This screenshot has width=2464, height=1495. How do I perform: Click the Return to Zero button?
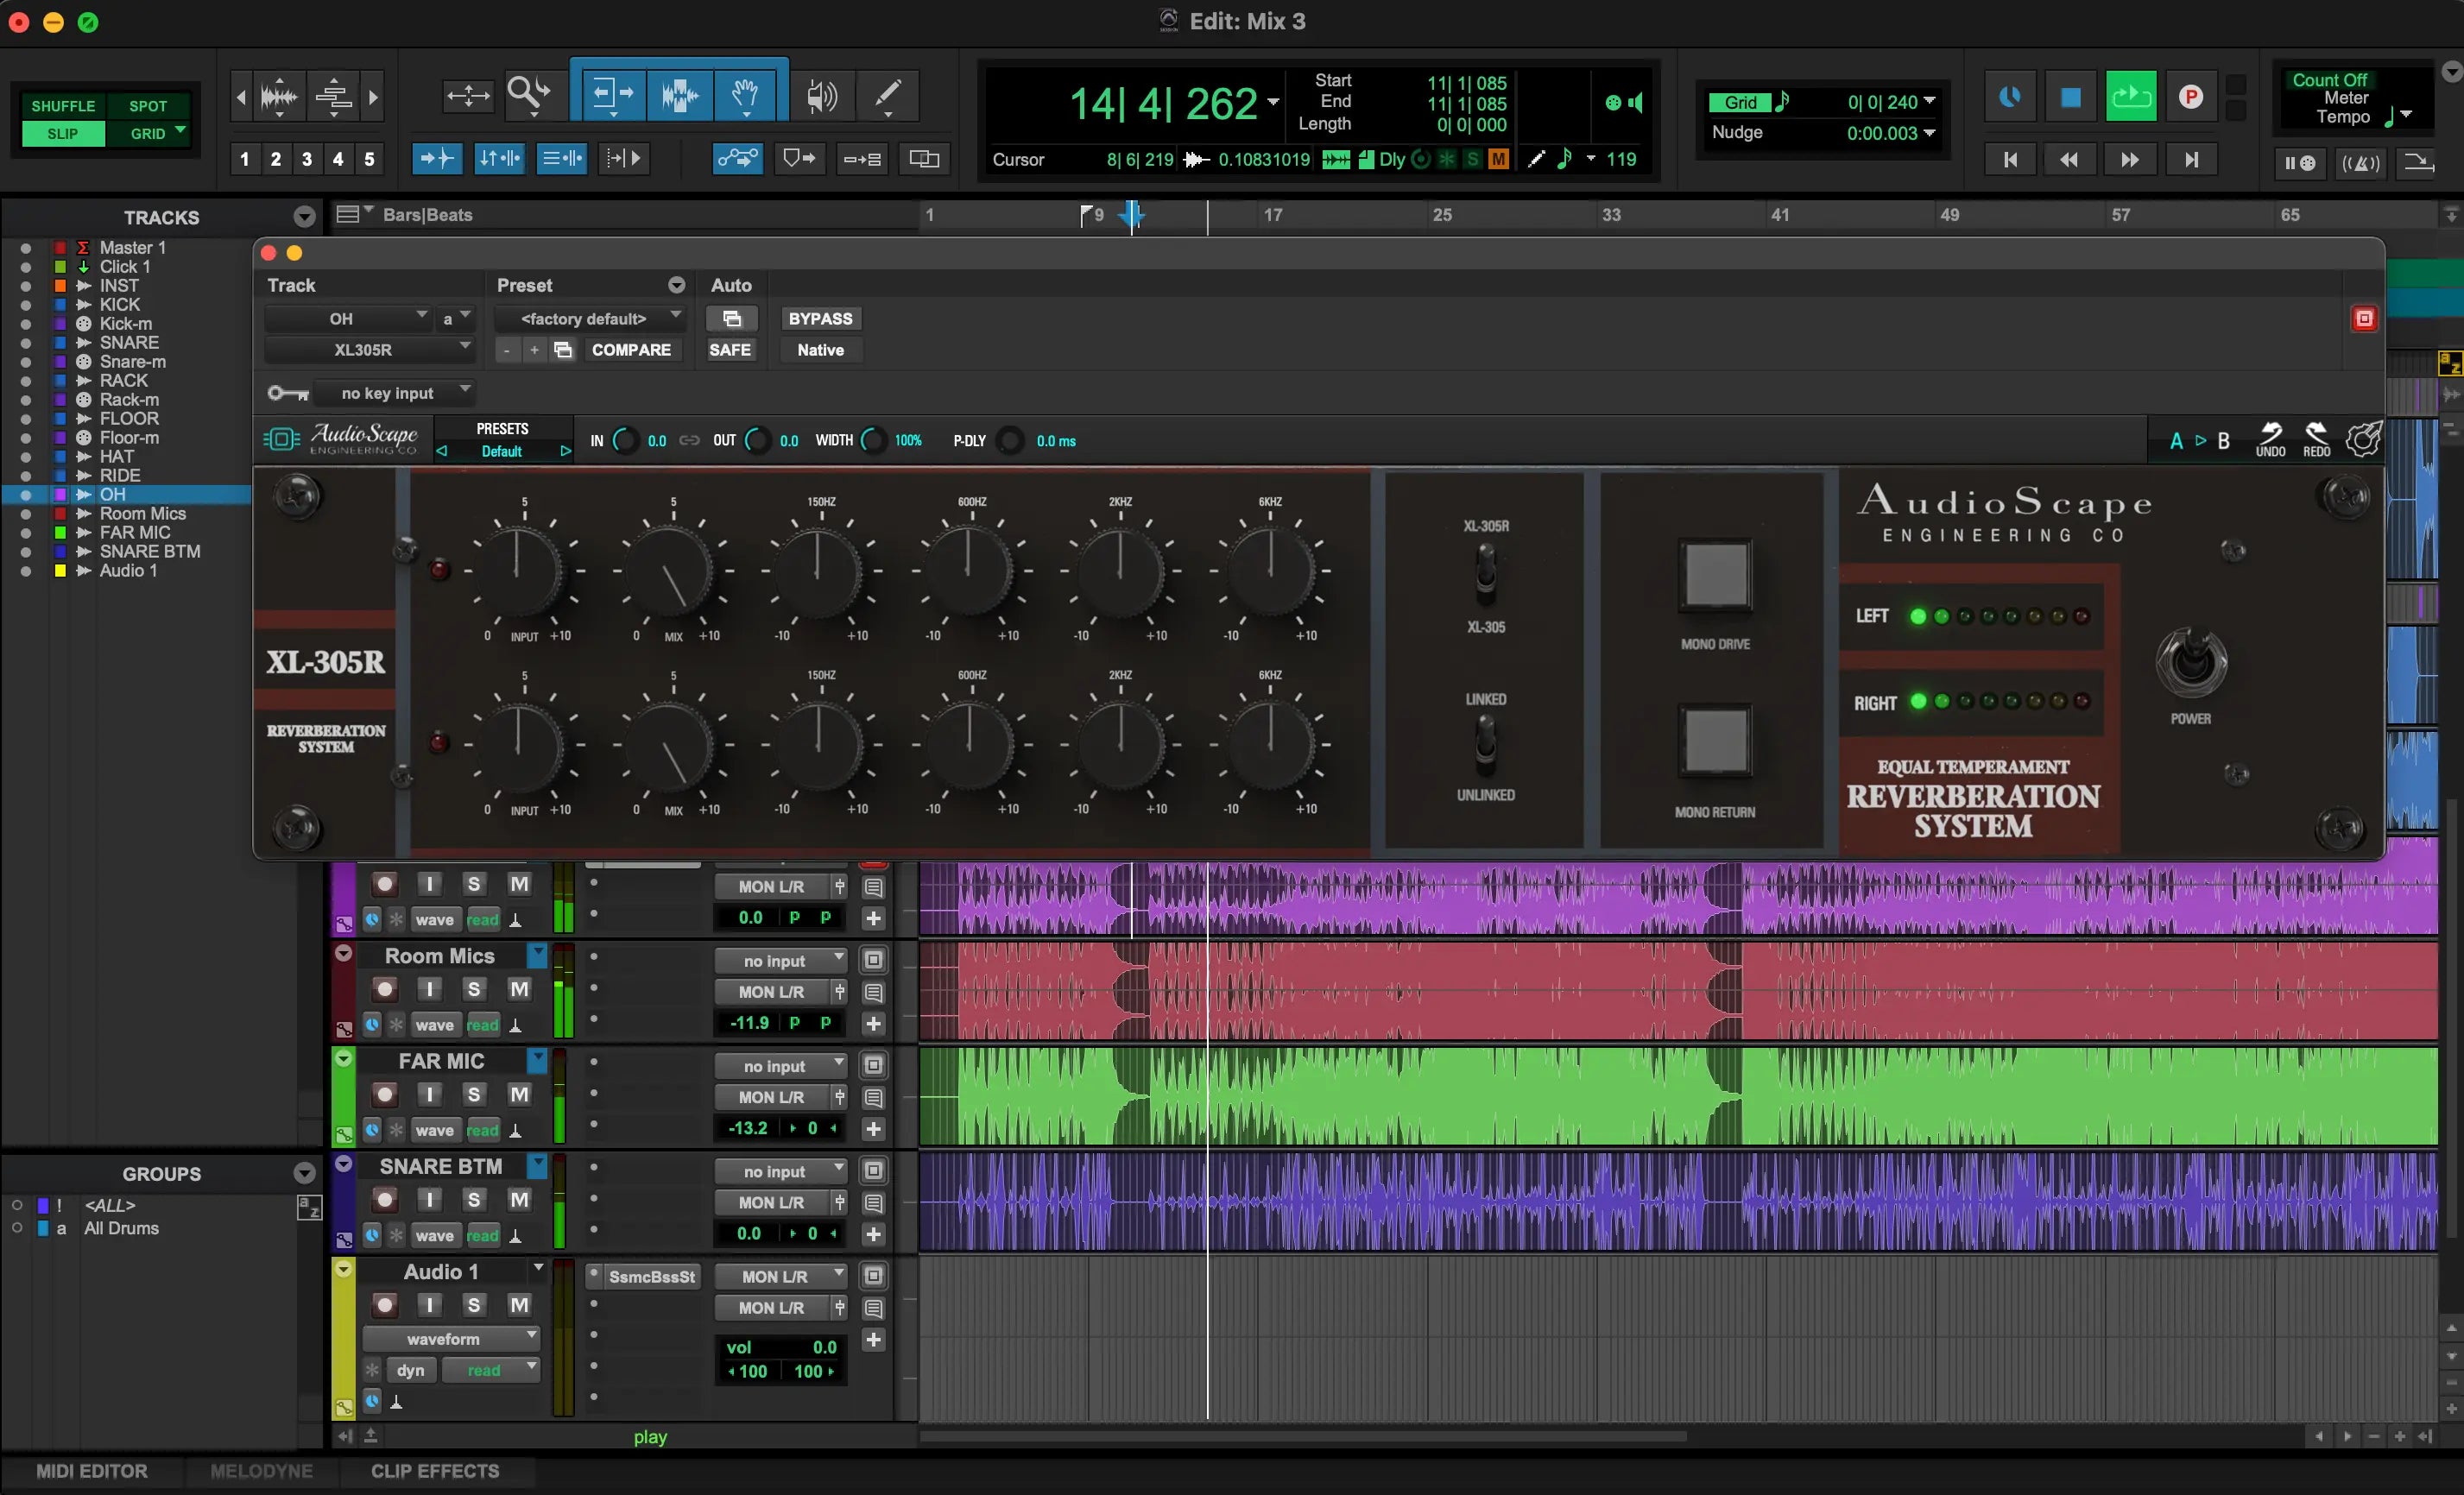coord(2010,159)
